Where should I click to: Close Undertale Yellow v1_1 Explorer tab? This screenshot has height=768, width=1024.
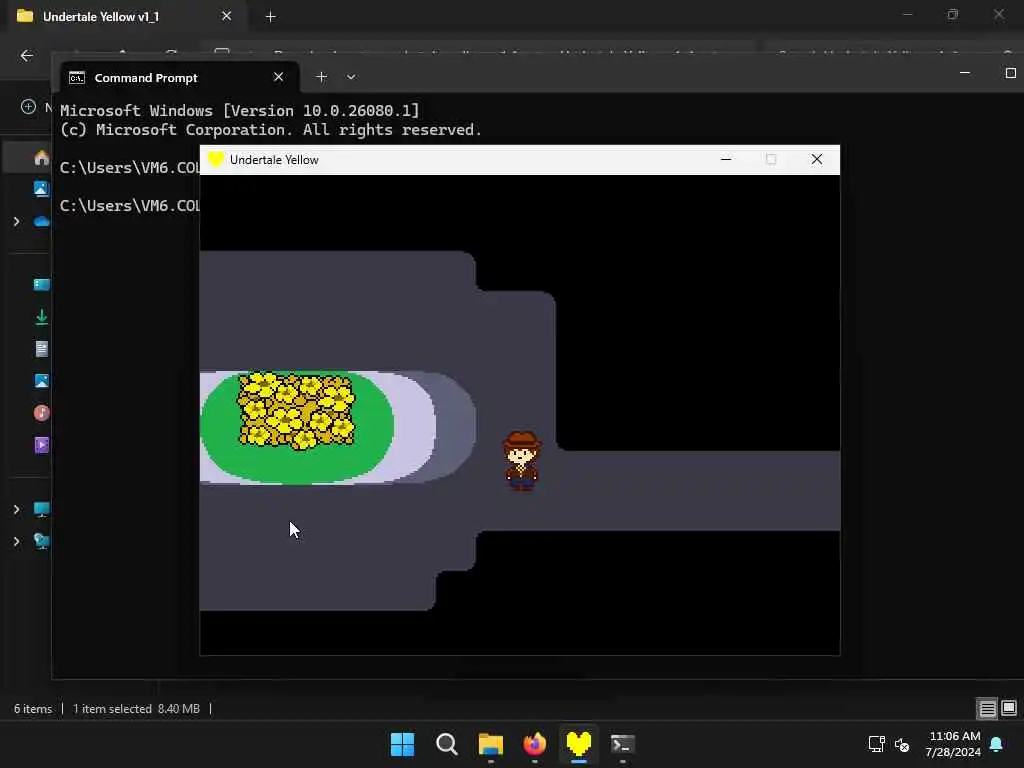pos(227,16)
